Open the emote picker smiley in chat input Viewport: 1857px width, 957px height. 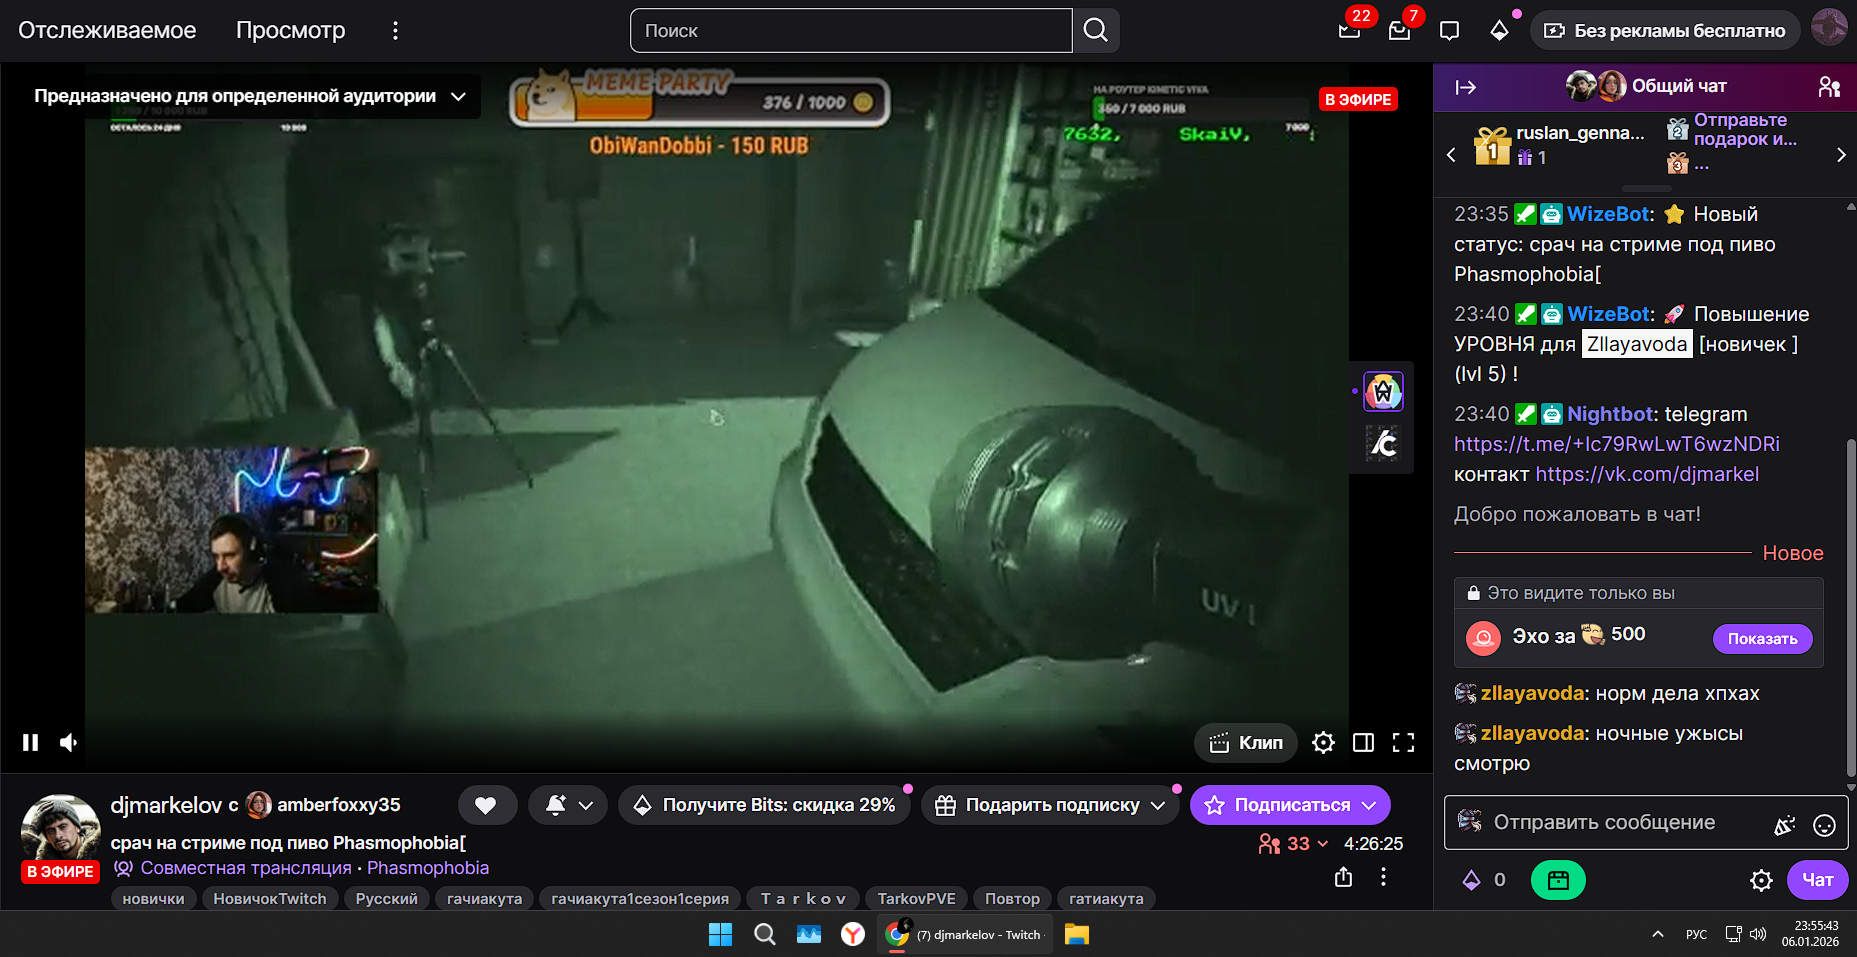(x=1824, y=824)
